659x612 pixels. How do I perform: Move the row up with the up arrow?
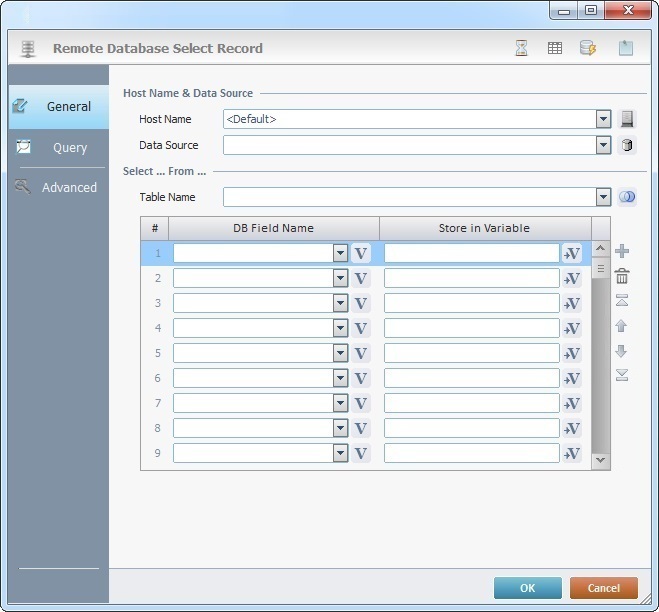(622, 326)
